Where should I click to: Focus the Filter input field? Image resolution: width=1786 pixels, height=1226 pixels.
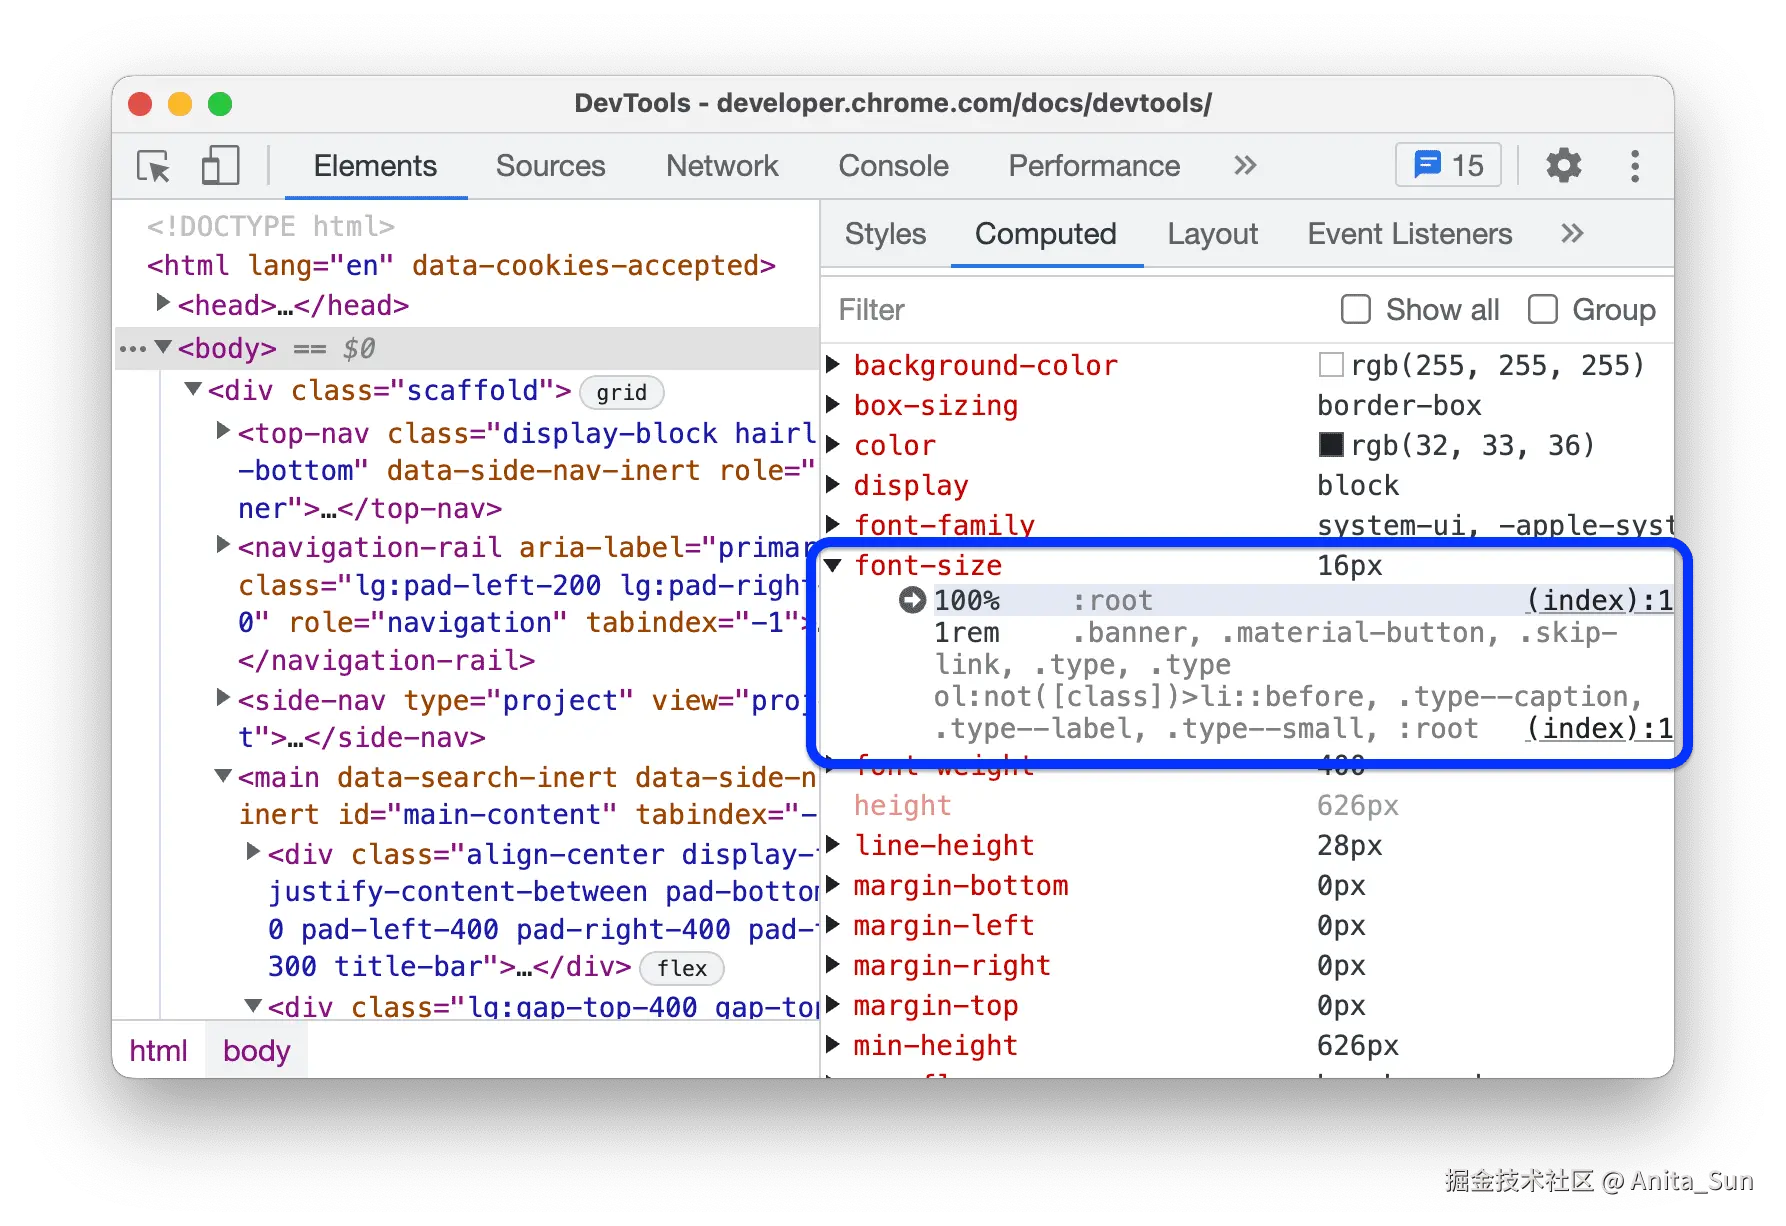click(1078, 310)
